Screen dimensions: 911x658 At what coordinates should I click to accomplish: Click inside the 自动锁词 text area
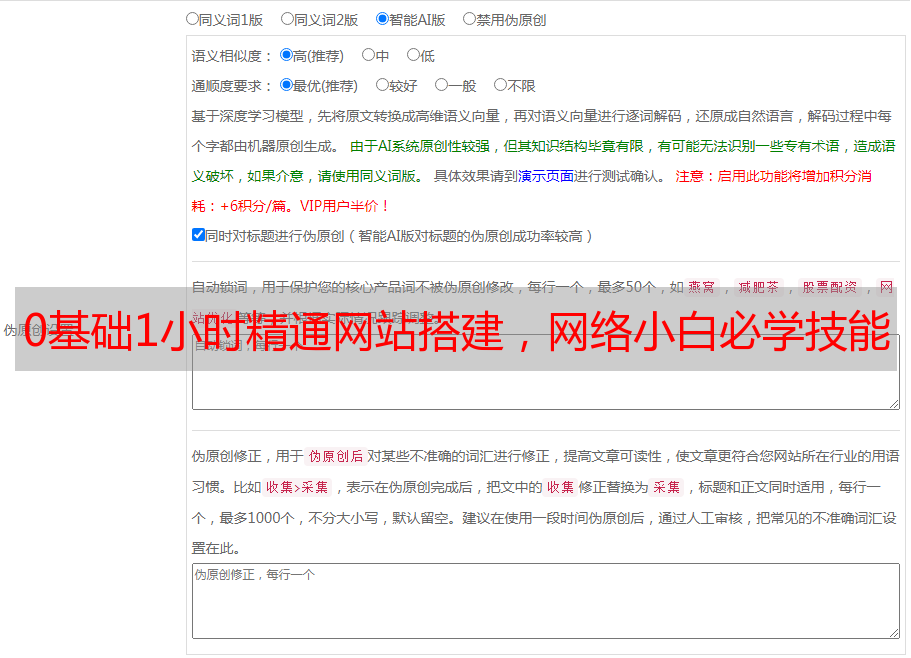[x=546, y=390]
